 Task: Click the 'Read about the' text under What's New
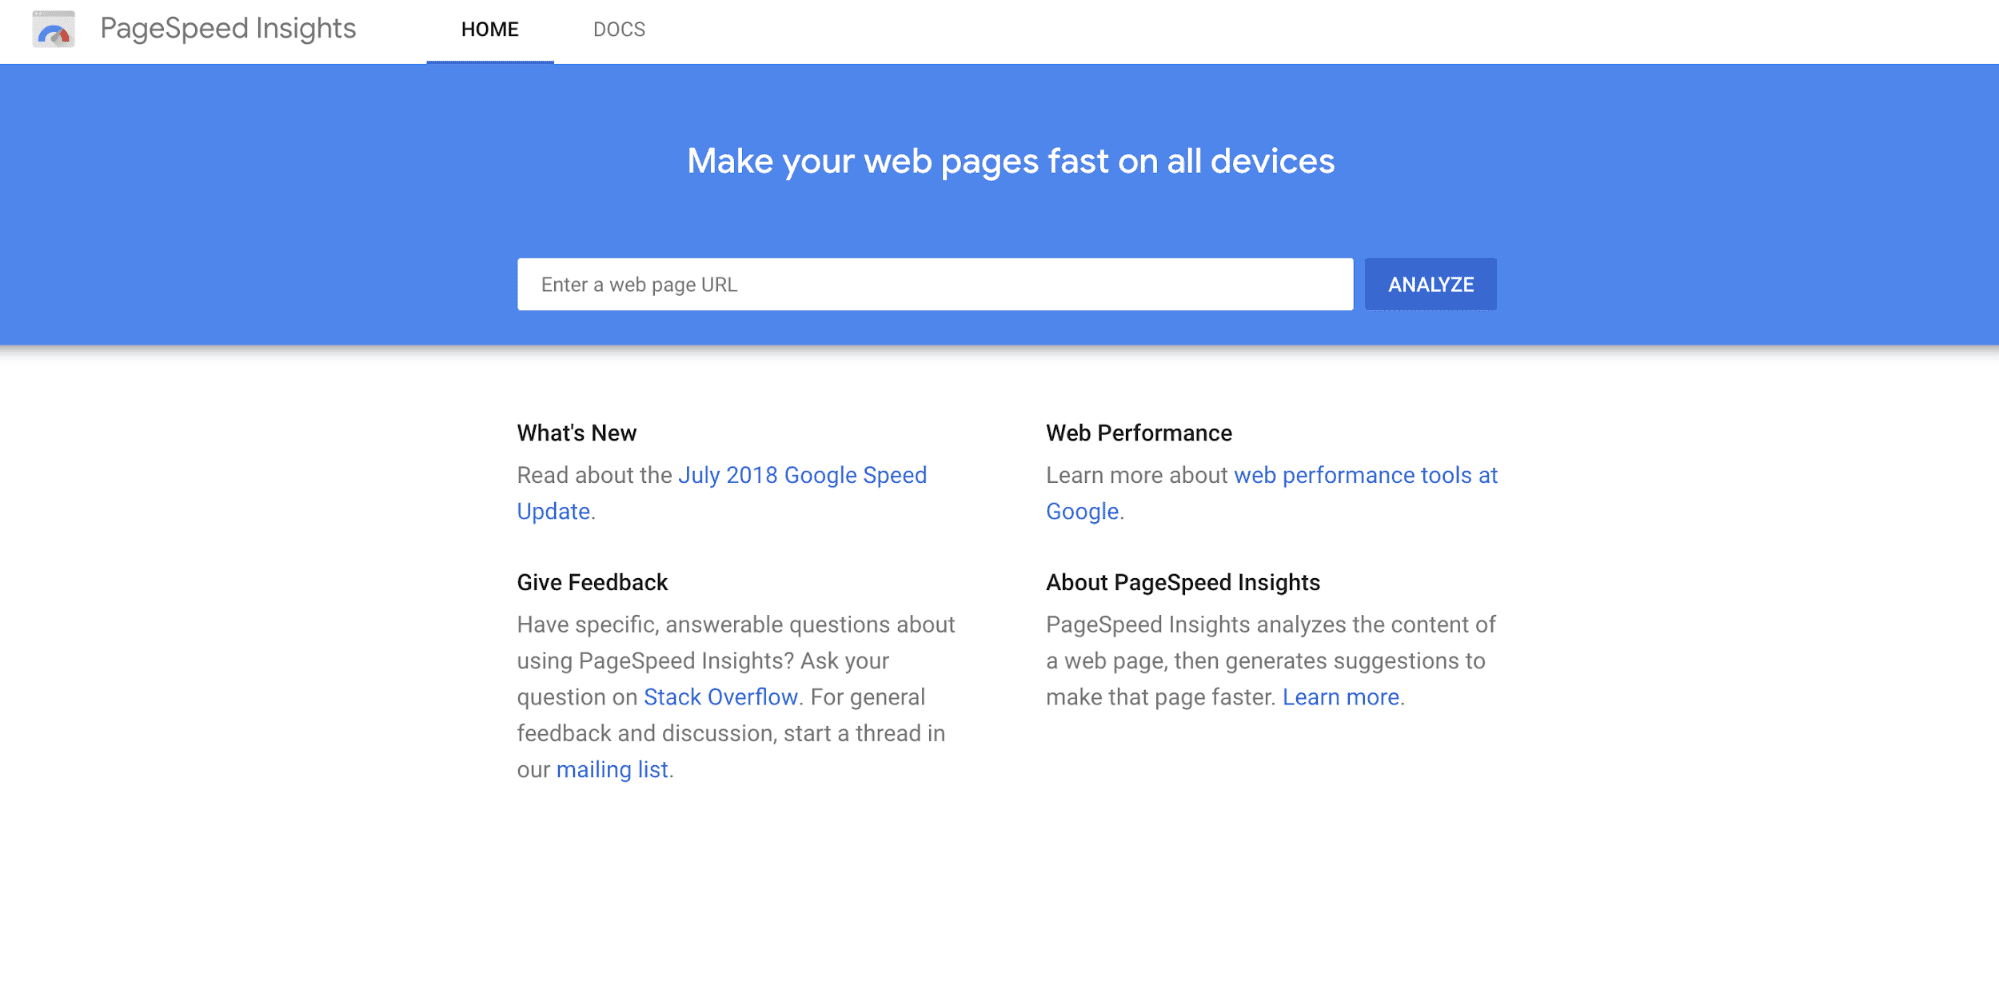[x=594, y=476]
